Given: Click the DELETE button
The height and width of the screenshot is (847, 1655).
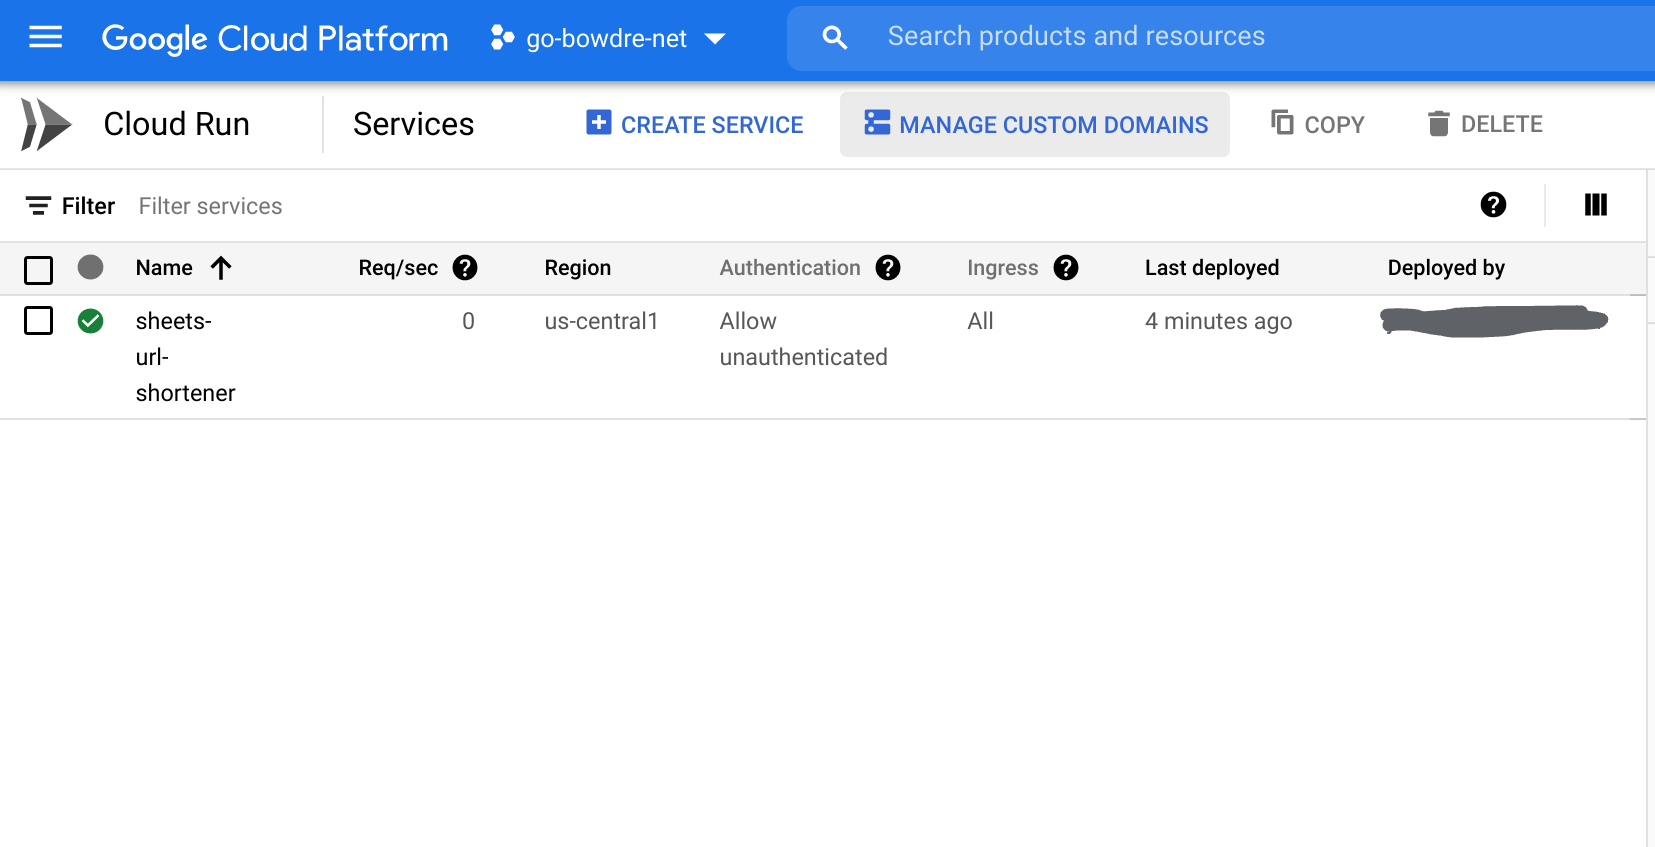Looking at the screenshot, I should click(1485, 124).
